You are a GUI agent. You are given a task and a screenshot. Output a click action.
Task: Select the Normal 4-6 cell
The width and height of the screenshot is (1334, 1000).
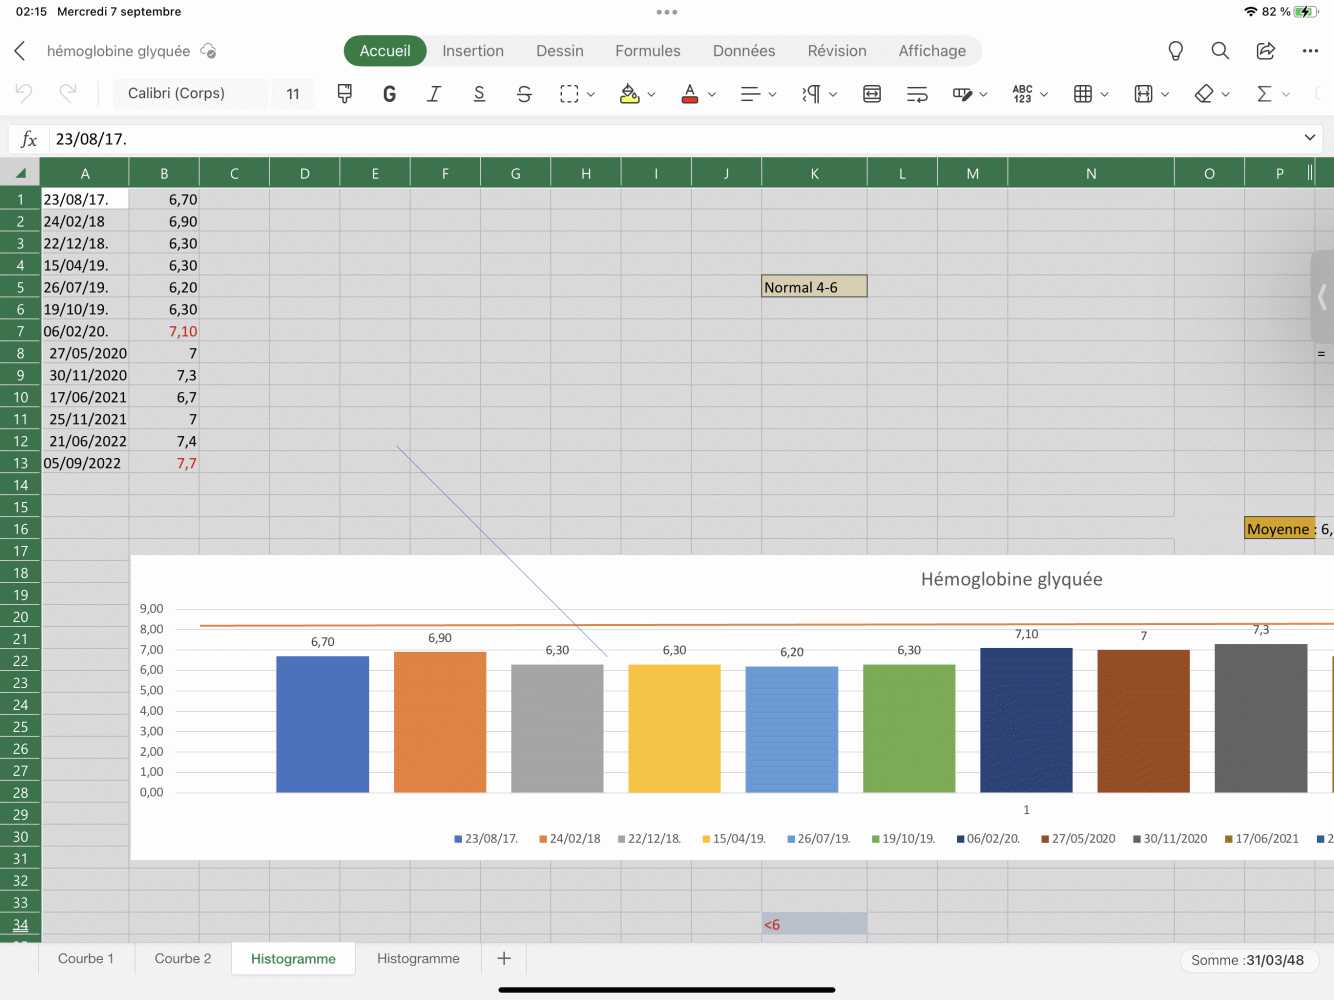pyautogui.click(x=814, y=287)
